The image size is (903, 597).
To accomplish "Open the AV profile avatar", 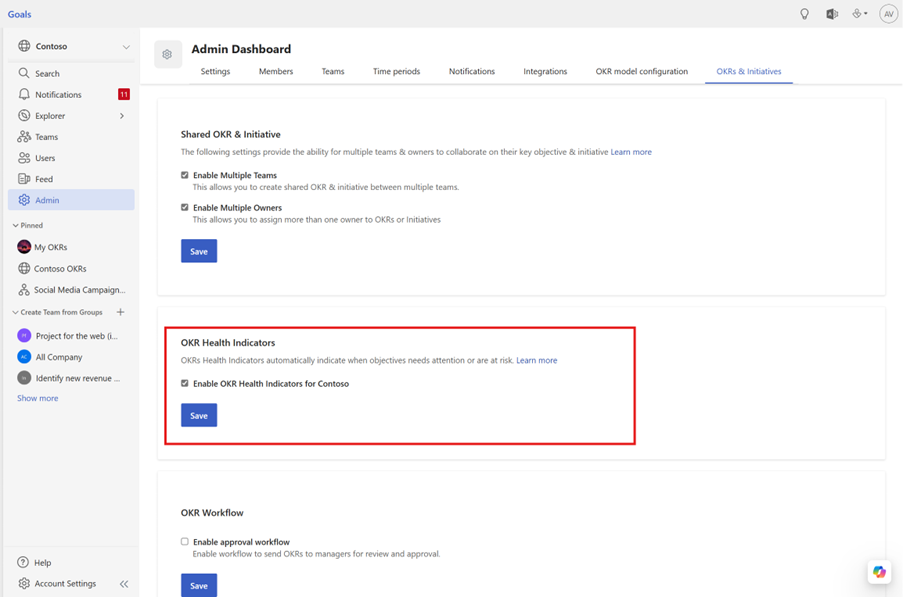I will (889, 14).
